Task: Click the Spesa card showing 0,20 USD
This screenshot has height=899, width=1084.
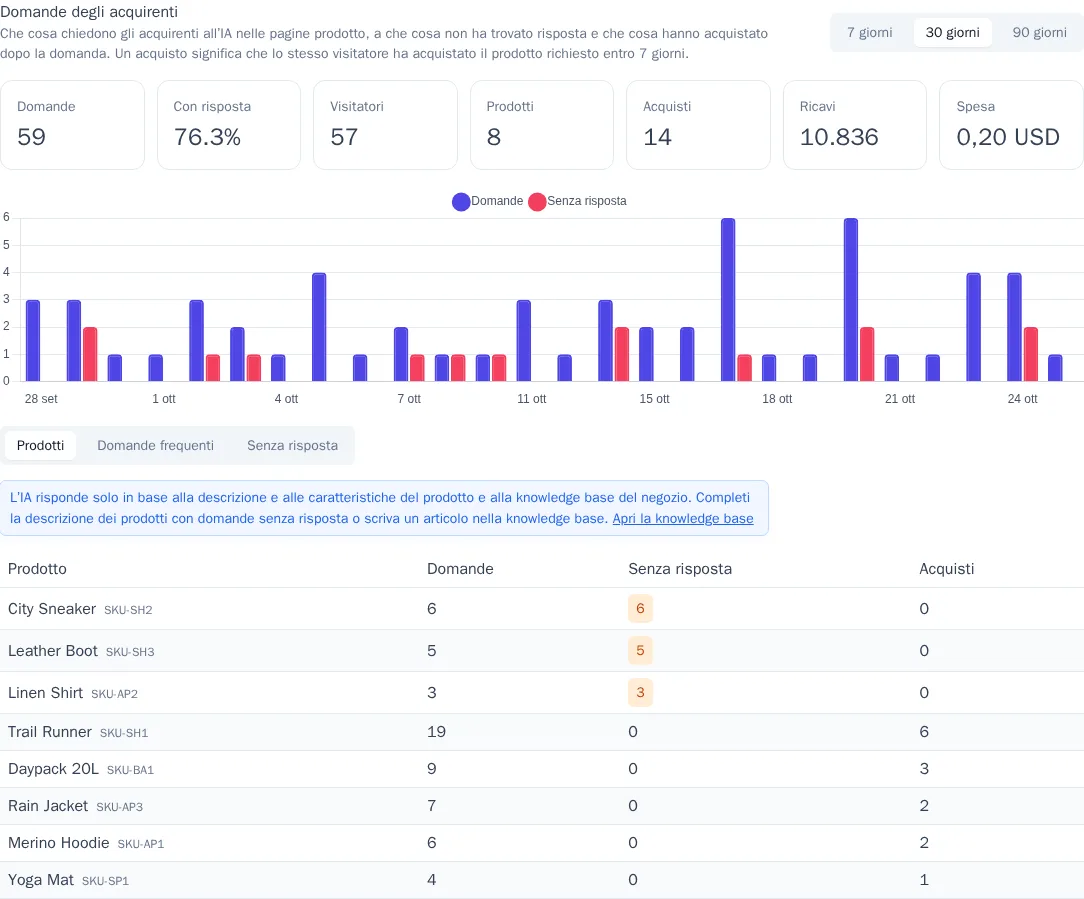Action: [x=1011, y=125]
